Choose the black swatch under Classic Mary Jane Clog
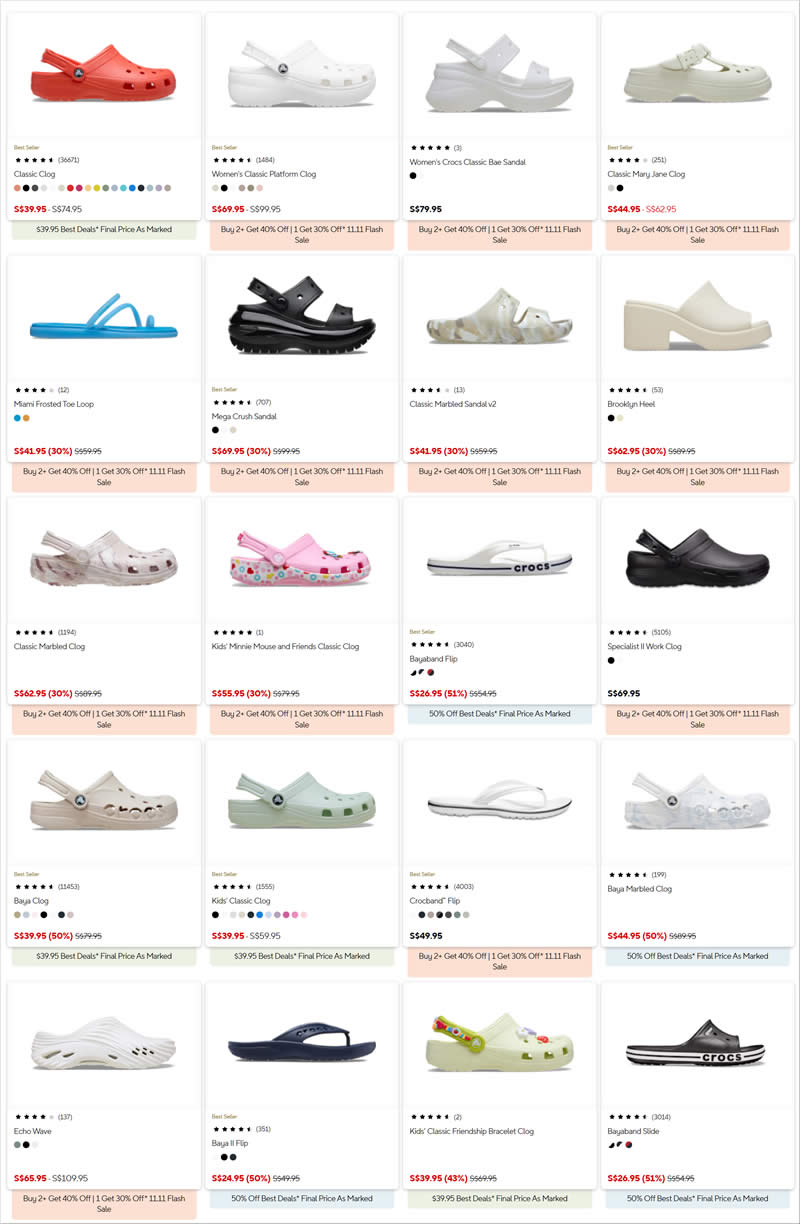 point(620,187)
